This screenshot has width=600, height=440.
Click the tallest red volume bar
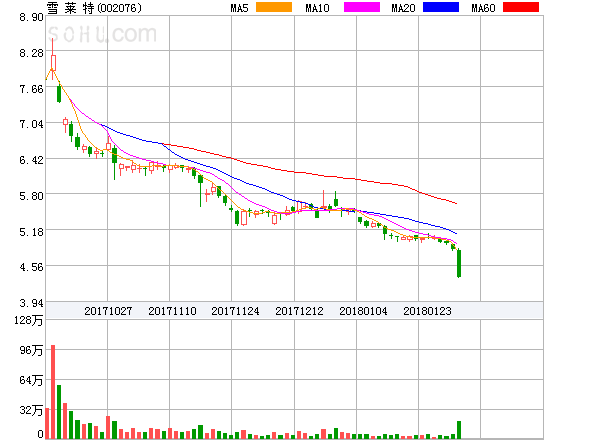click(53, 392)
